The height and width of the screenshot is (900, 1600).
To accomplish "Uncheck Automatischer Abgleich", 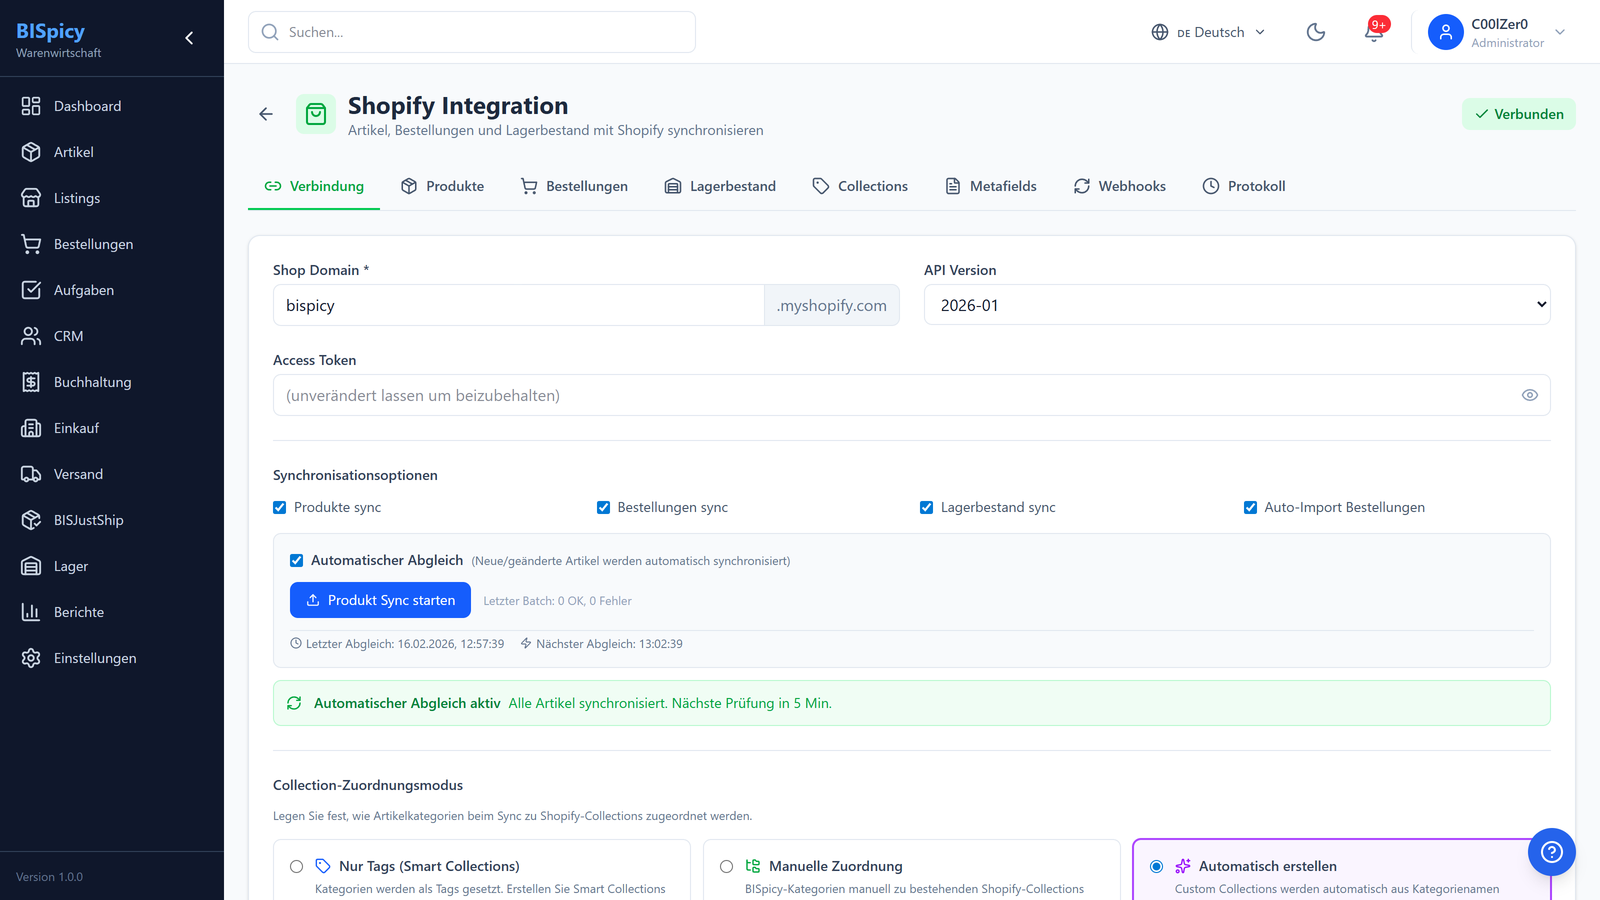I will [x=296, y=560].
